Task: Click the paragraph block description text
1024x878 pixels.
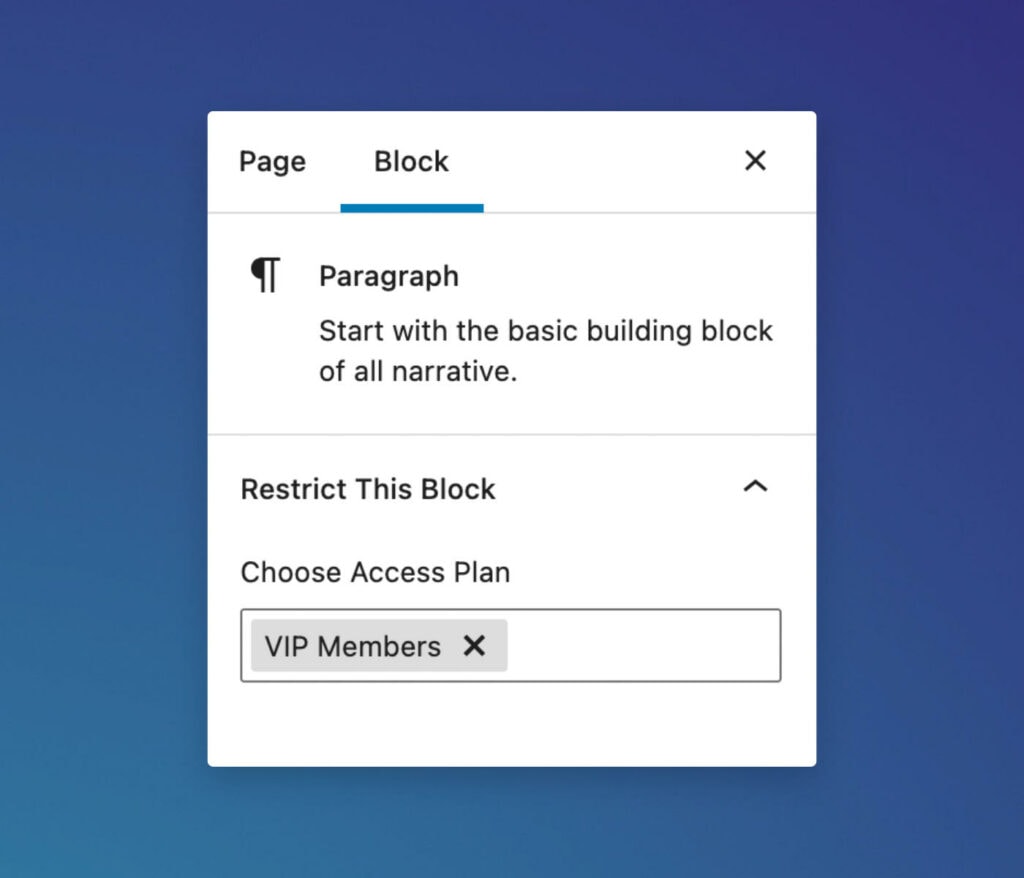Action: tap(545, 350)
